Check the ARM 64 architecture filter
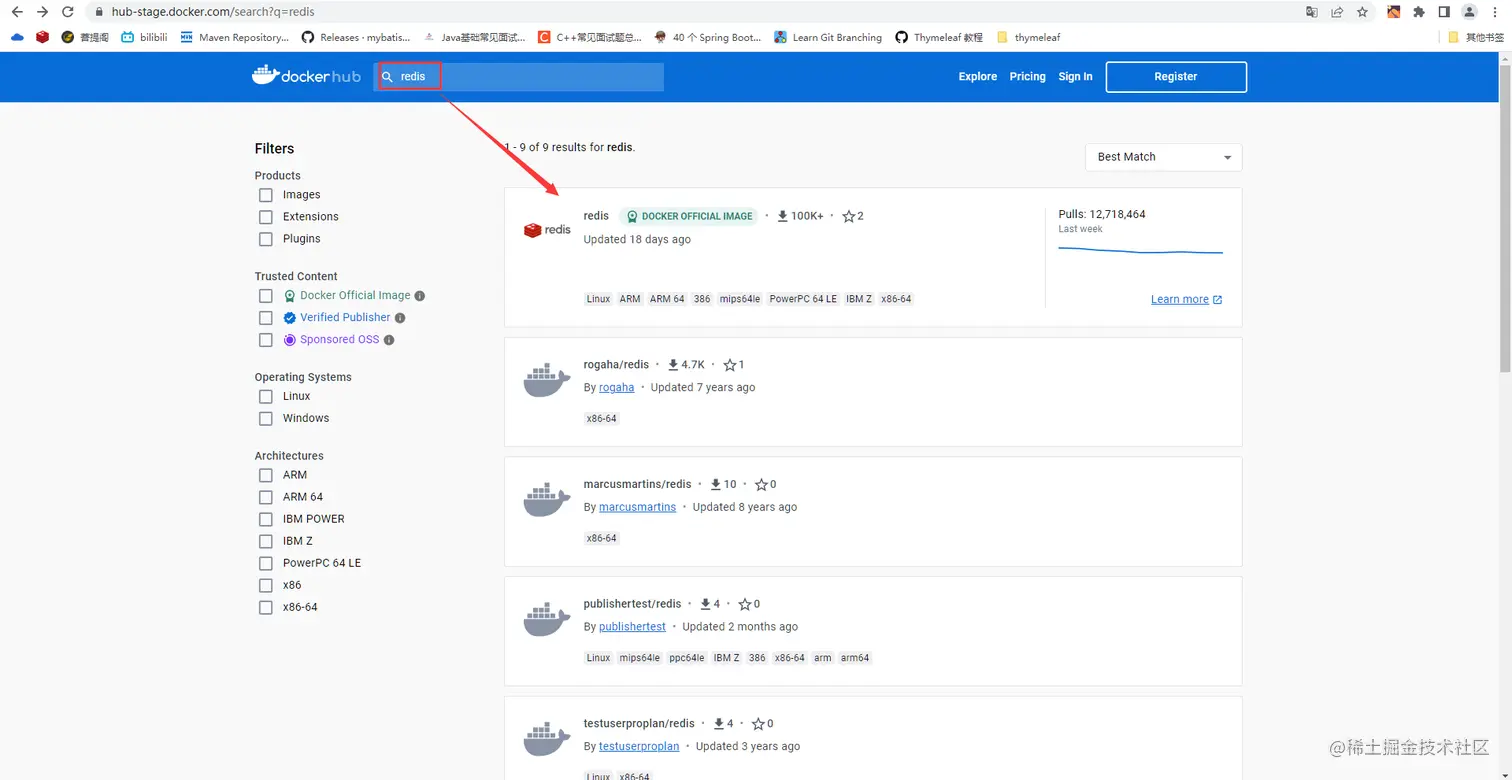The height and width of the screenshot is (780, 1512). [x=266, y=497]
